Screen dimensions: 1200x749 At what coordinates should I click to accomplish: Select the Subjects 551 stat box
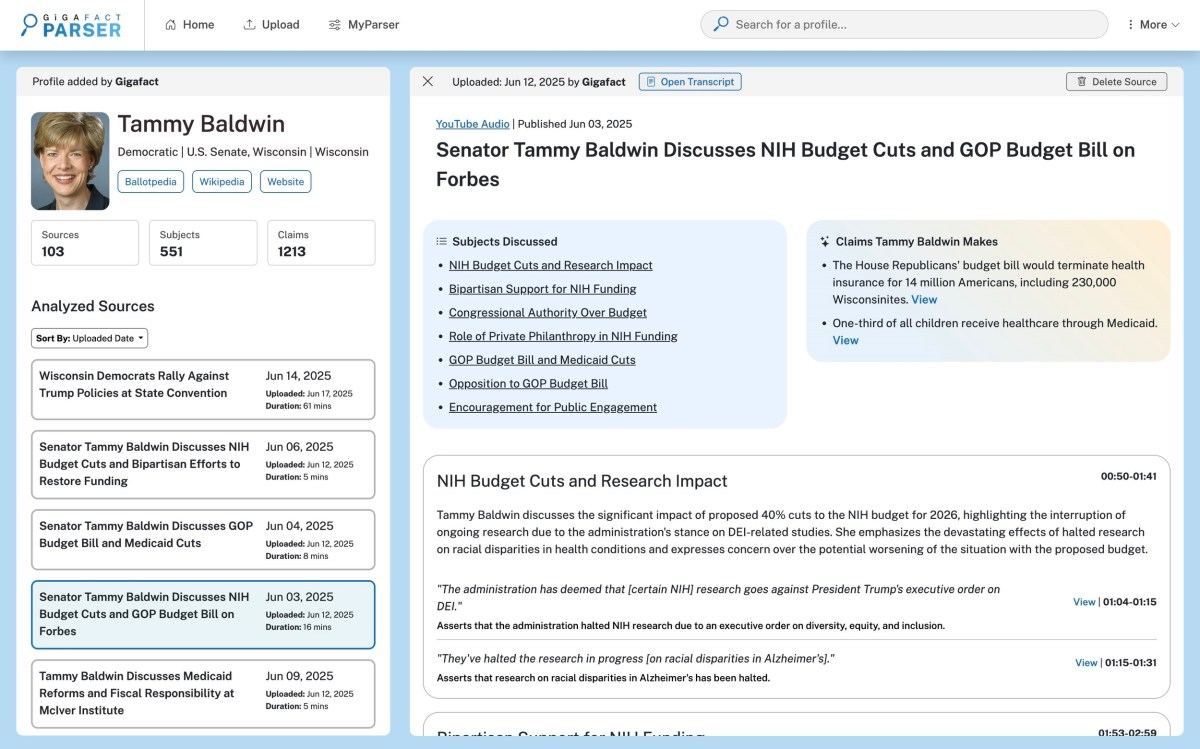click(203, 243)
